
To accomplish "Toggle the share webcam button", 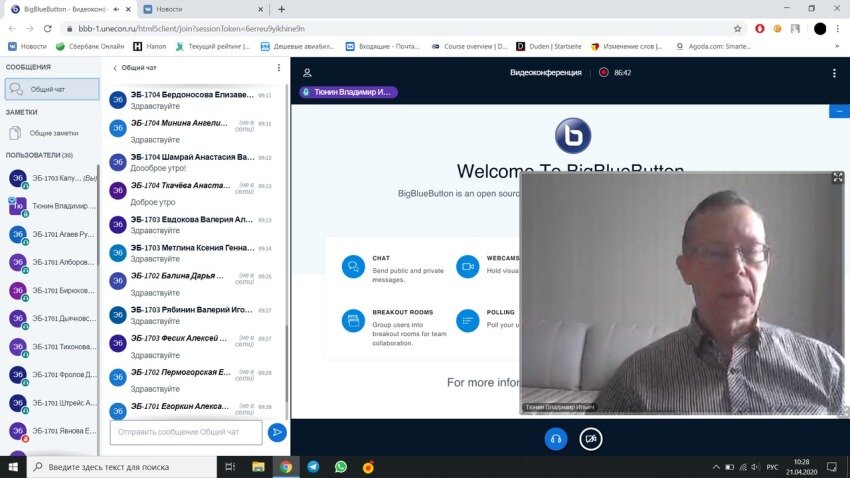I will [591, 439].
